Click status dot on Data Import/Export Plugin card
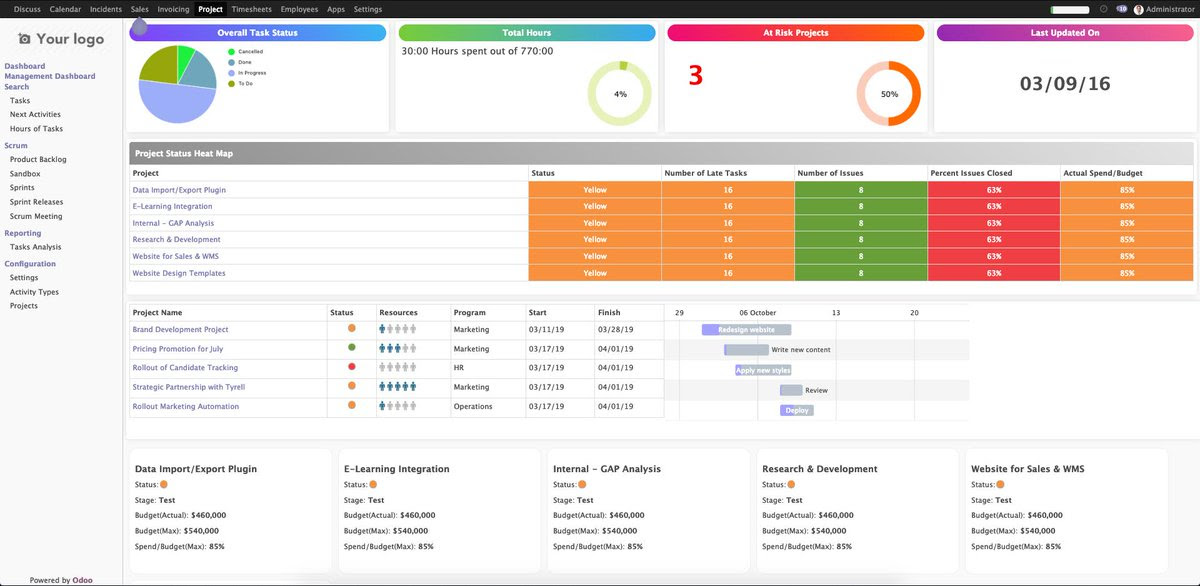This screenshot has height=586, width=1200. [x=164, y=484]
